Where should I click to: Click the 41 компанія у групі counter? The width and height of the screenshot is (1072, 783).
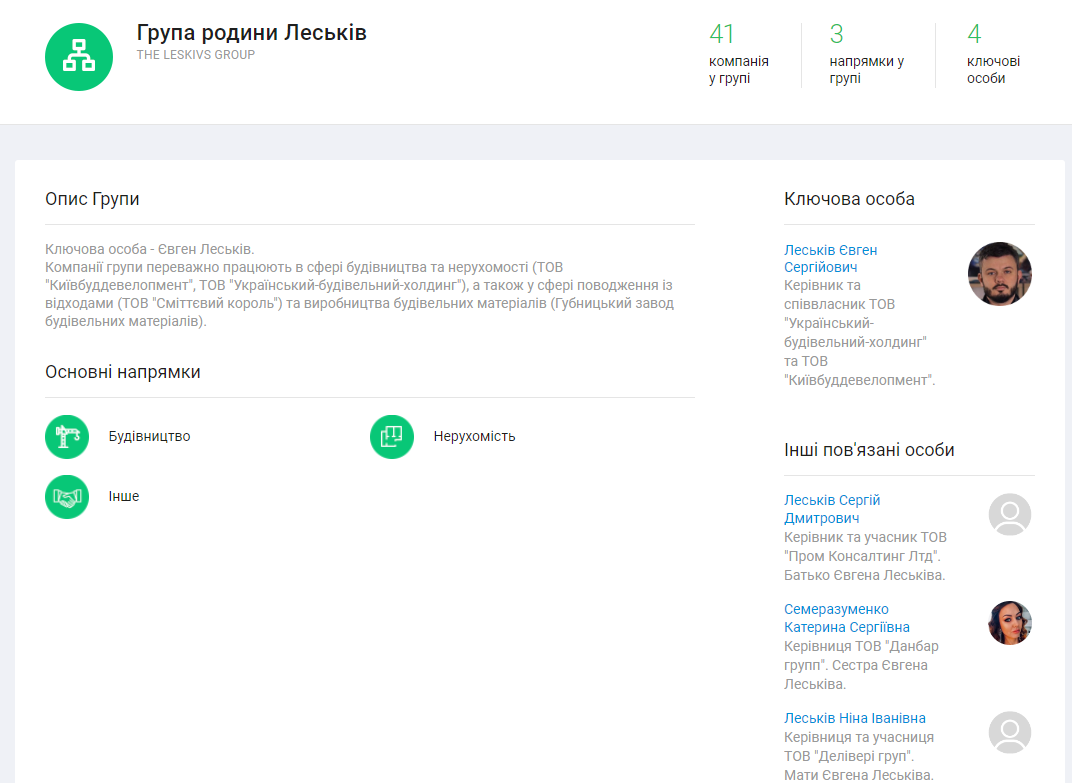[x=738, y=55]
